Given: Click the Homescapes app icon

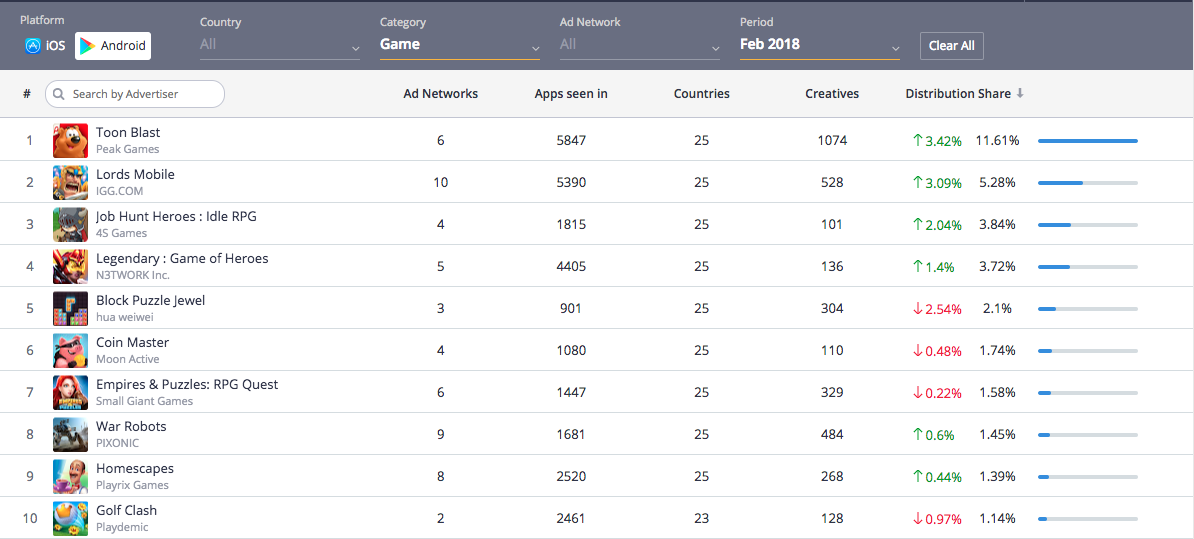Looking at the screenshot, I should point(70,477).
